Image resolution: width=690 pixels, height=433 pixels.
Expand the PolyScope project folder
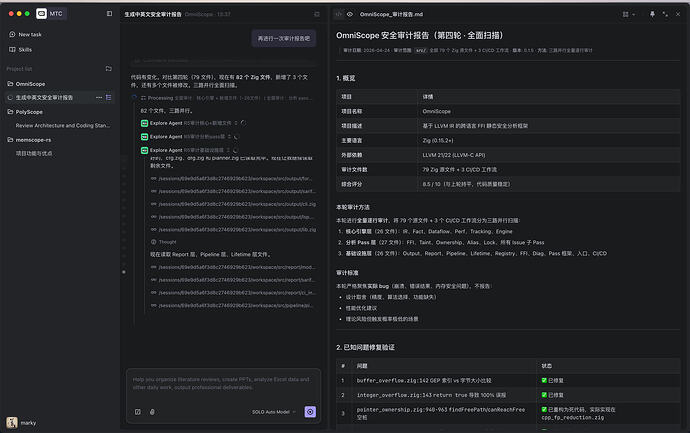click(26, 112)
